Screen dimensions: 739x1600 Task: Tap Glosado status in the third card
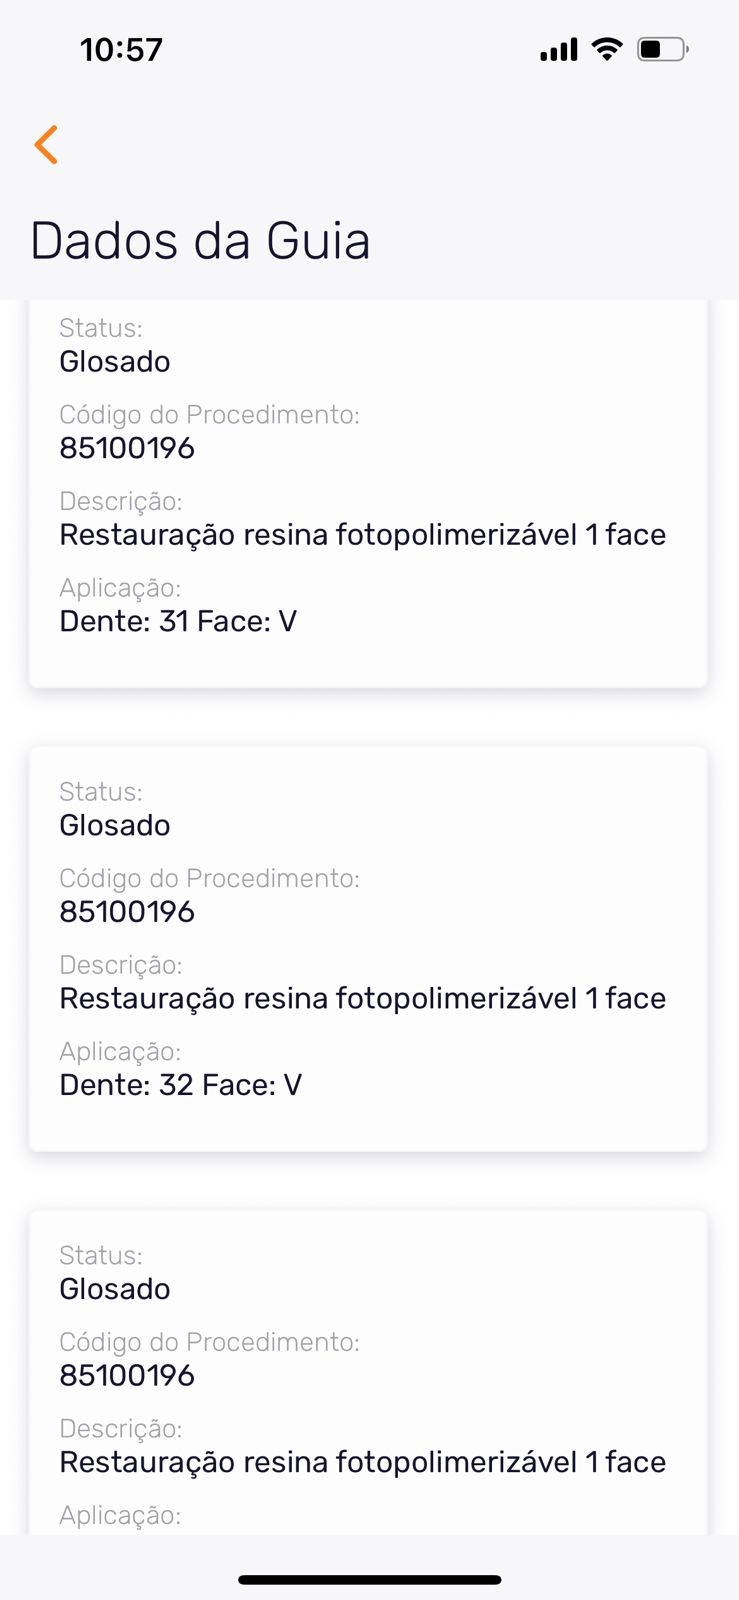115,1290
